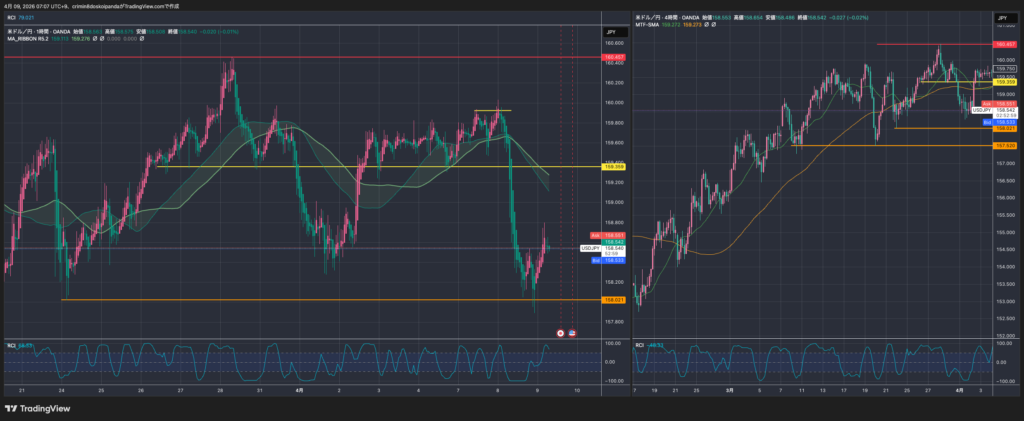
Task: Select the RCI label in the 1-hour oscillator pane
Action: [12, 345]
